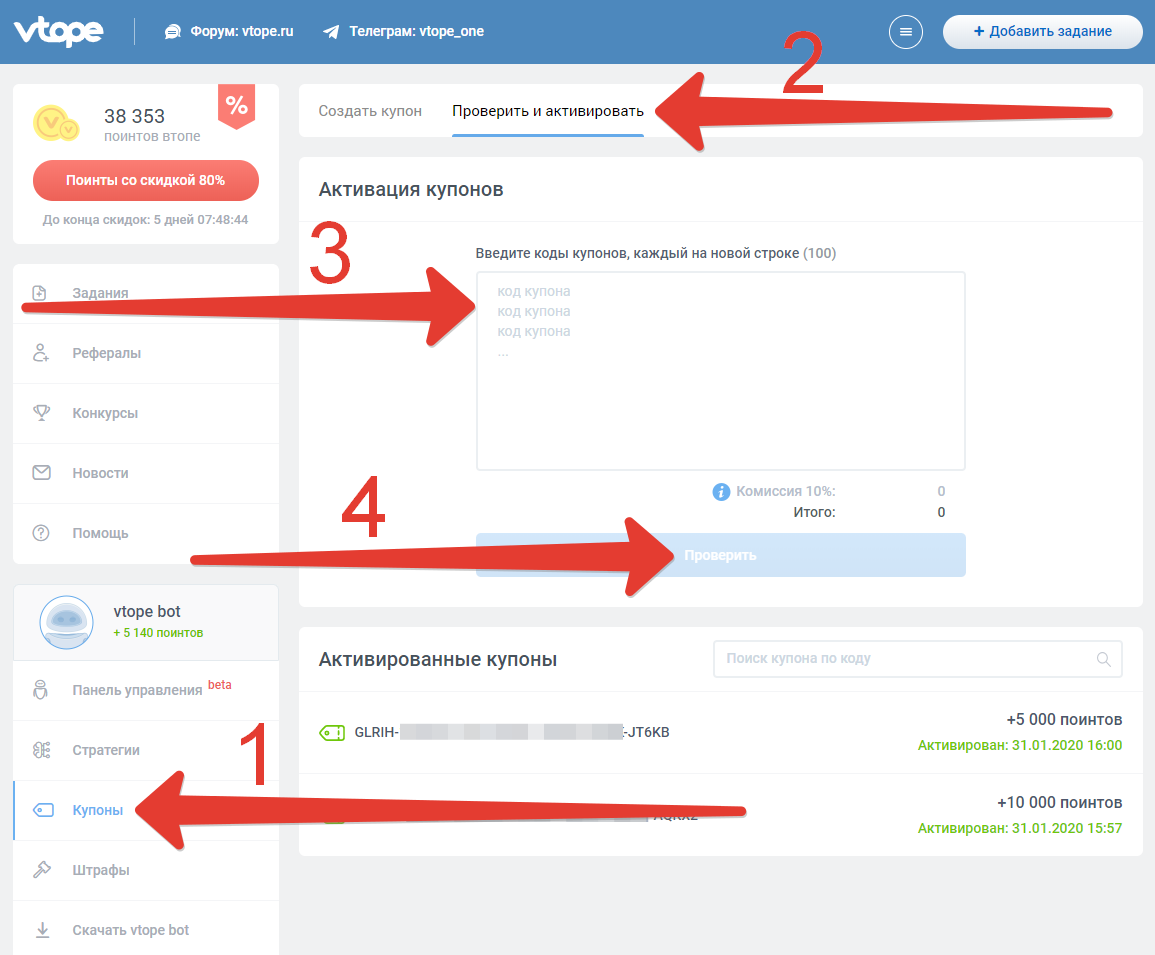The height and width of the screenshot is (955, 1155).
Task: Click the commission info icon
Action: click(x=721, y=492)
